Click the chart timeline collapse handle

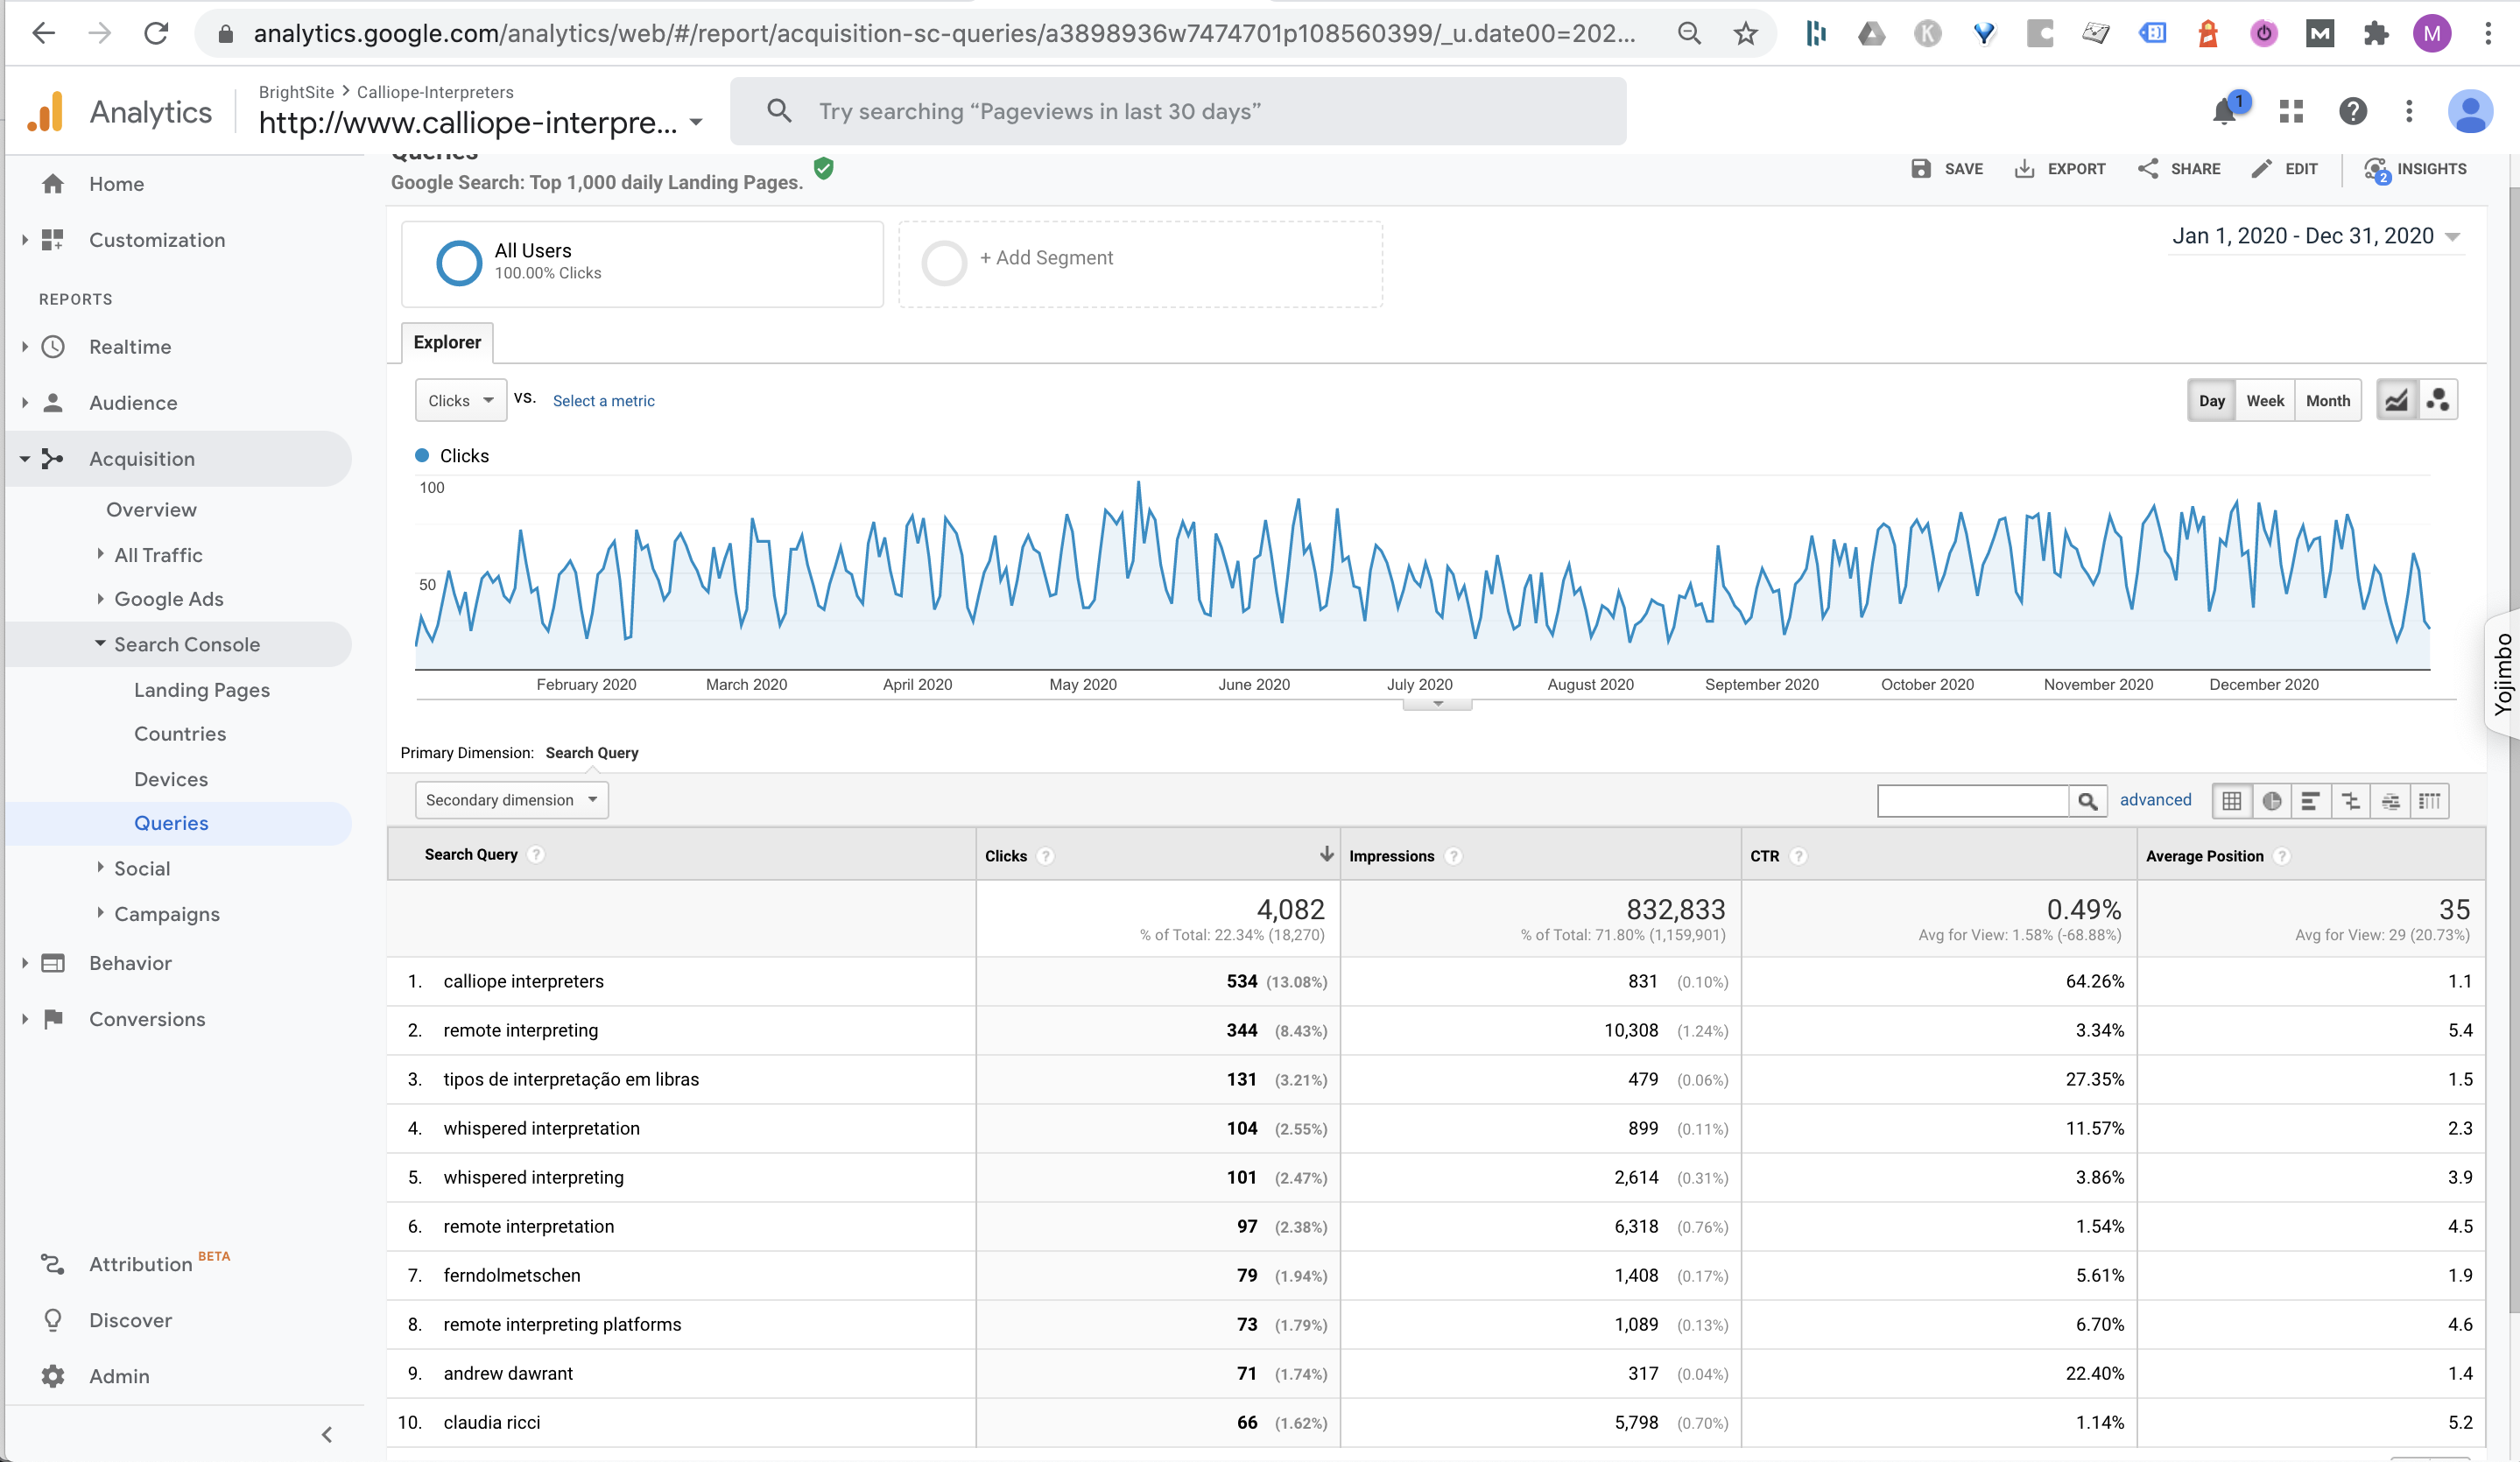point(1437,704)
